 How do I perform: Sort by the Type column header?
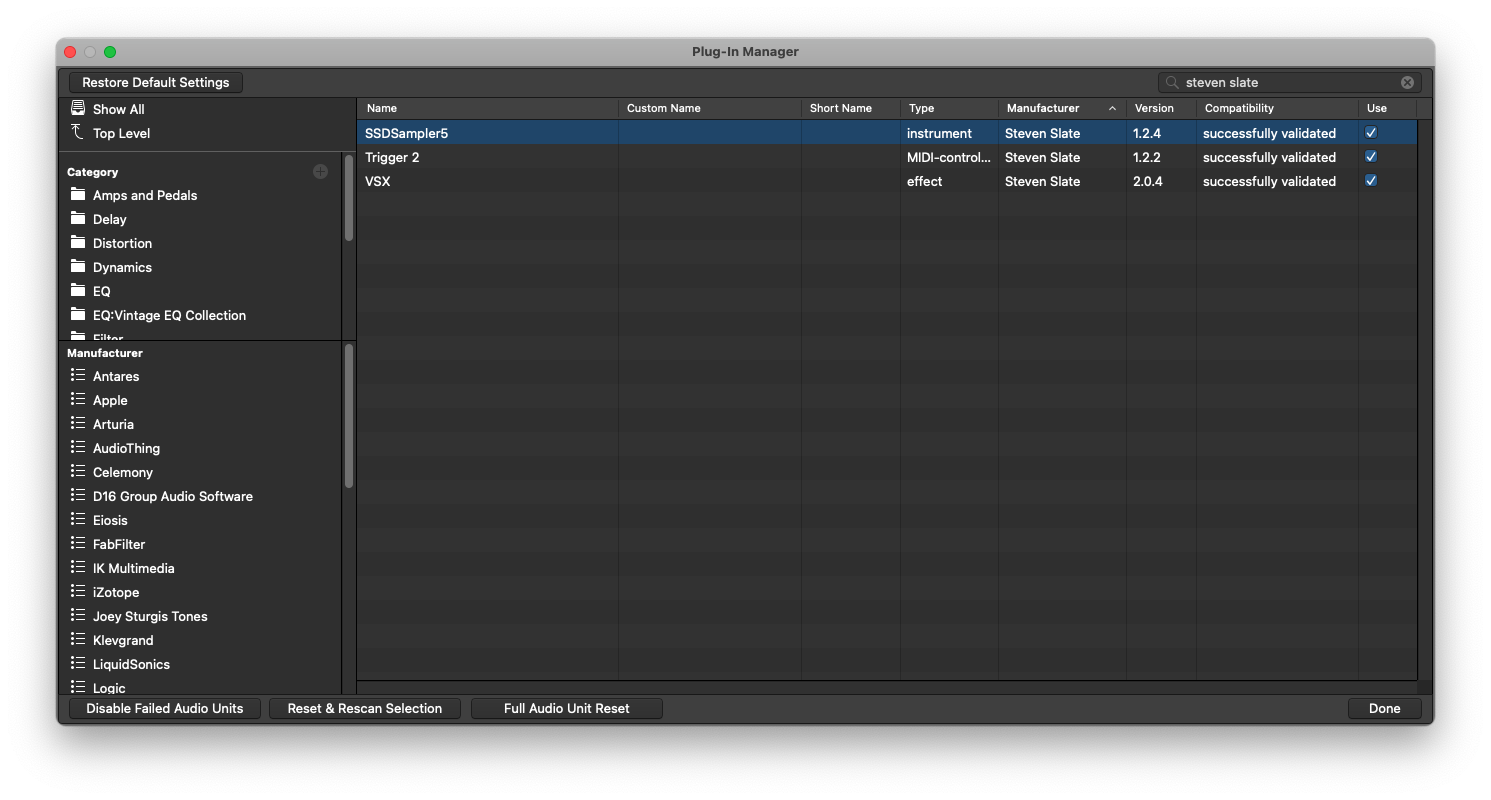coord(949,108)
